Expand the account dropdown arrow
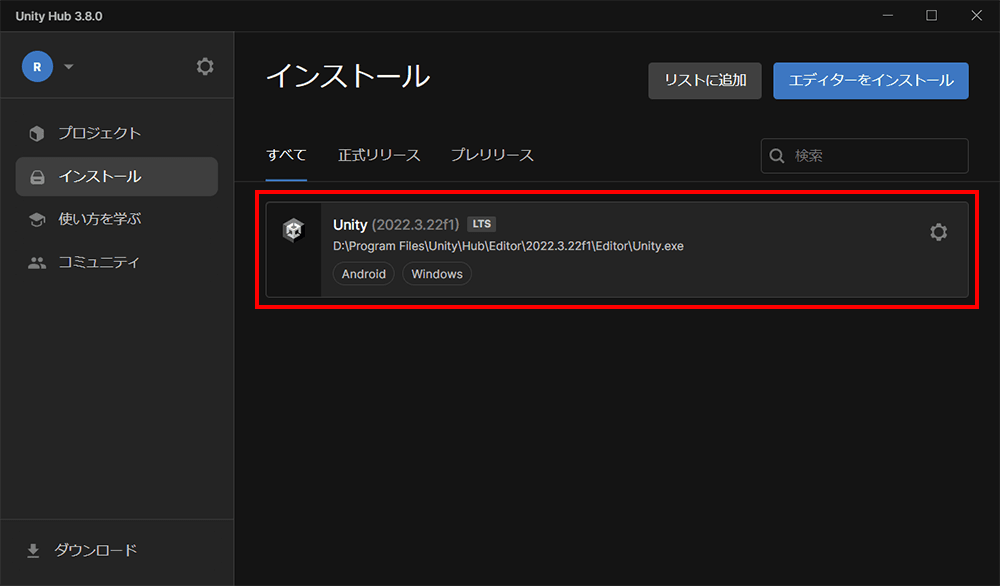1000x586 pixels. pyautogui.click(x=69, y=66)
